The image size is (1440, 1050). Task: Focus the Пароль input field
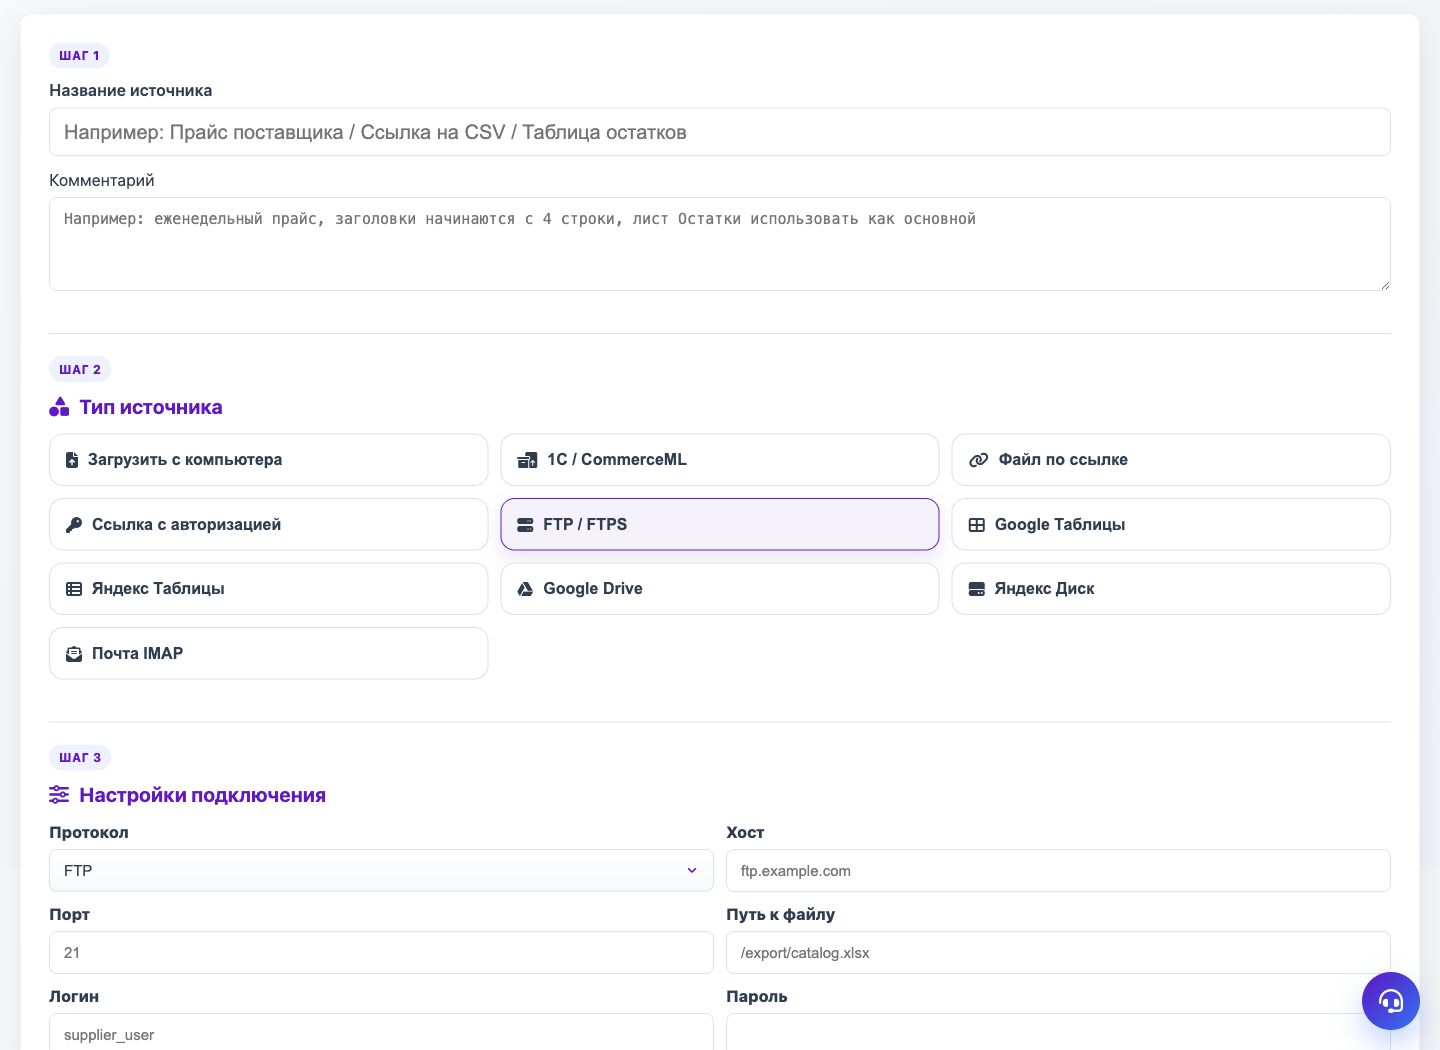point(1058,1032)
